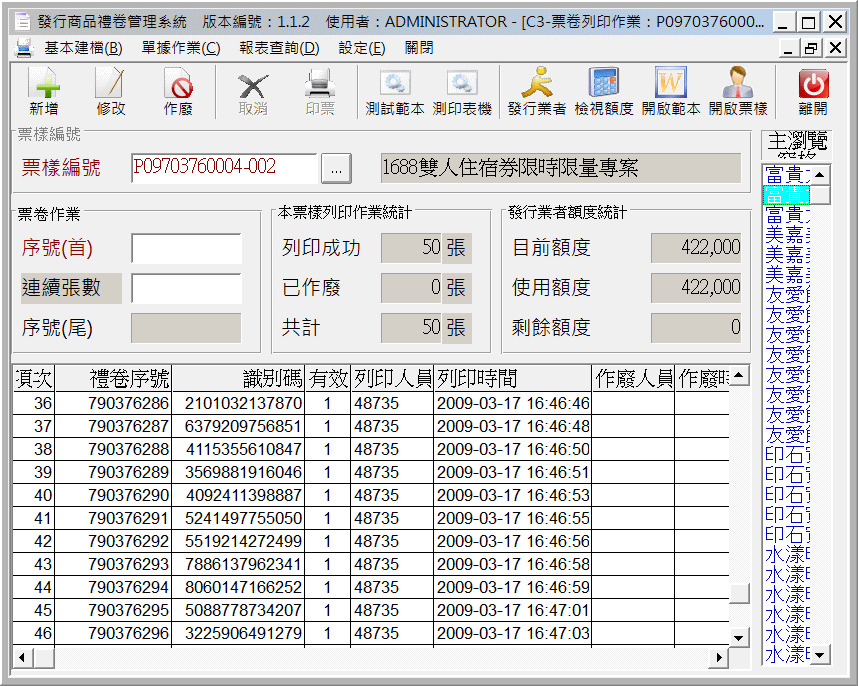Click the table horizontal scrollbar right arrow
The image size is (858, 686).
718,657
